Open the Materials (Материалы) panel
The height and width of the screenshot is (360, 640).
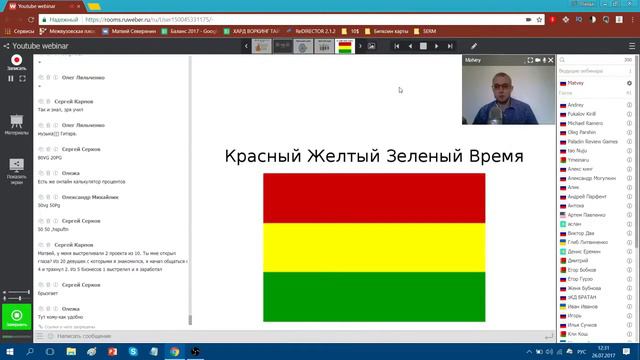pyautogui.click(x=16, y=124)
